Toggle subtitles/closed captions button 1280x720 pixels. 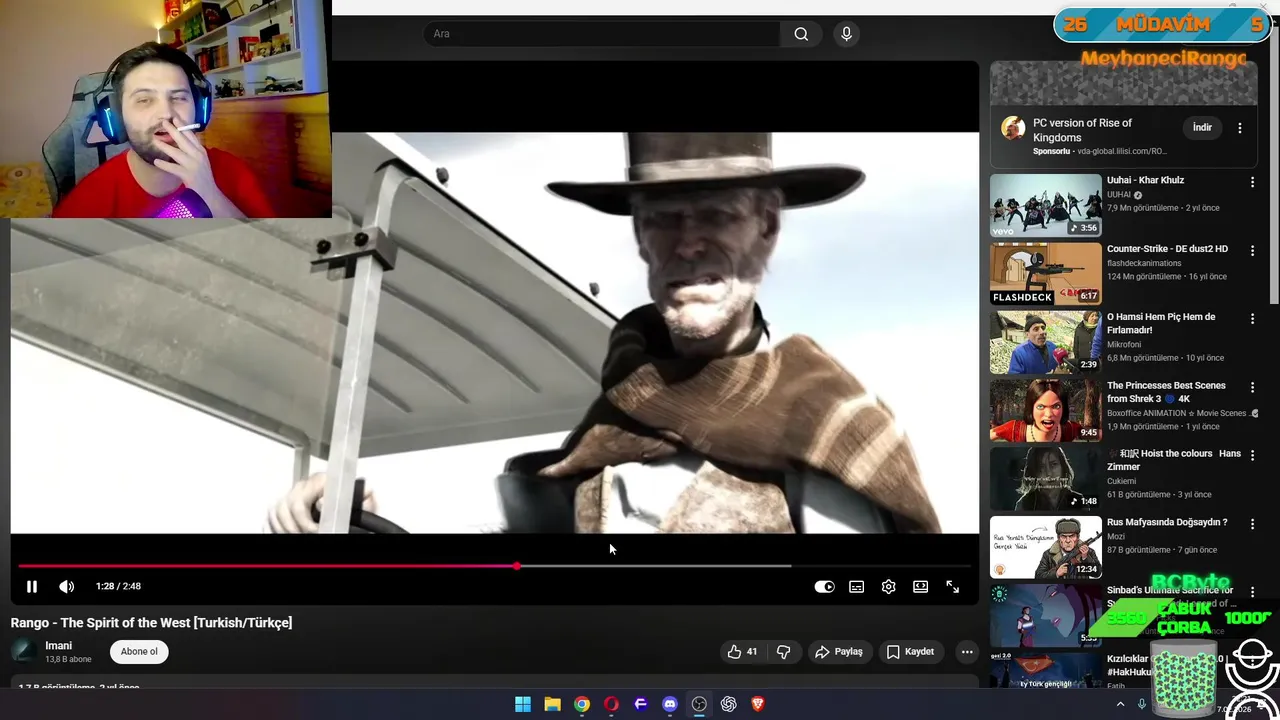coord(856,587)
